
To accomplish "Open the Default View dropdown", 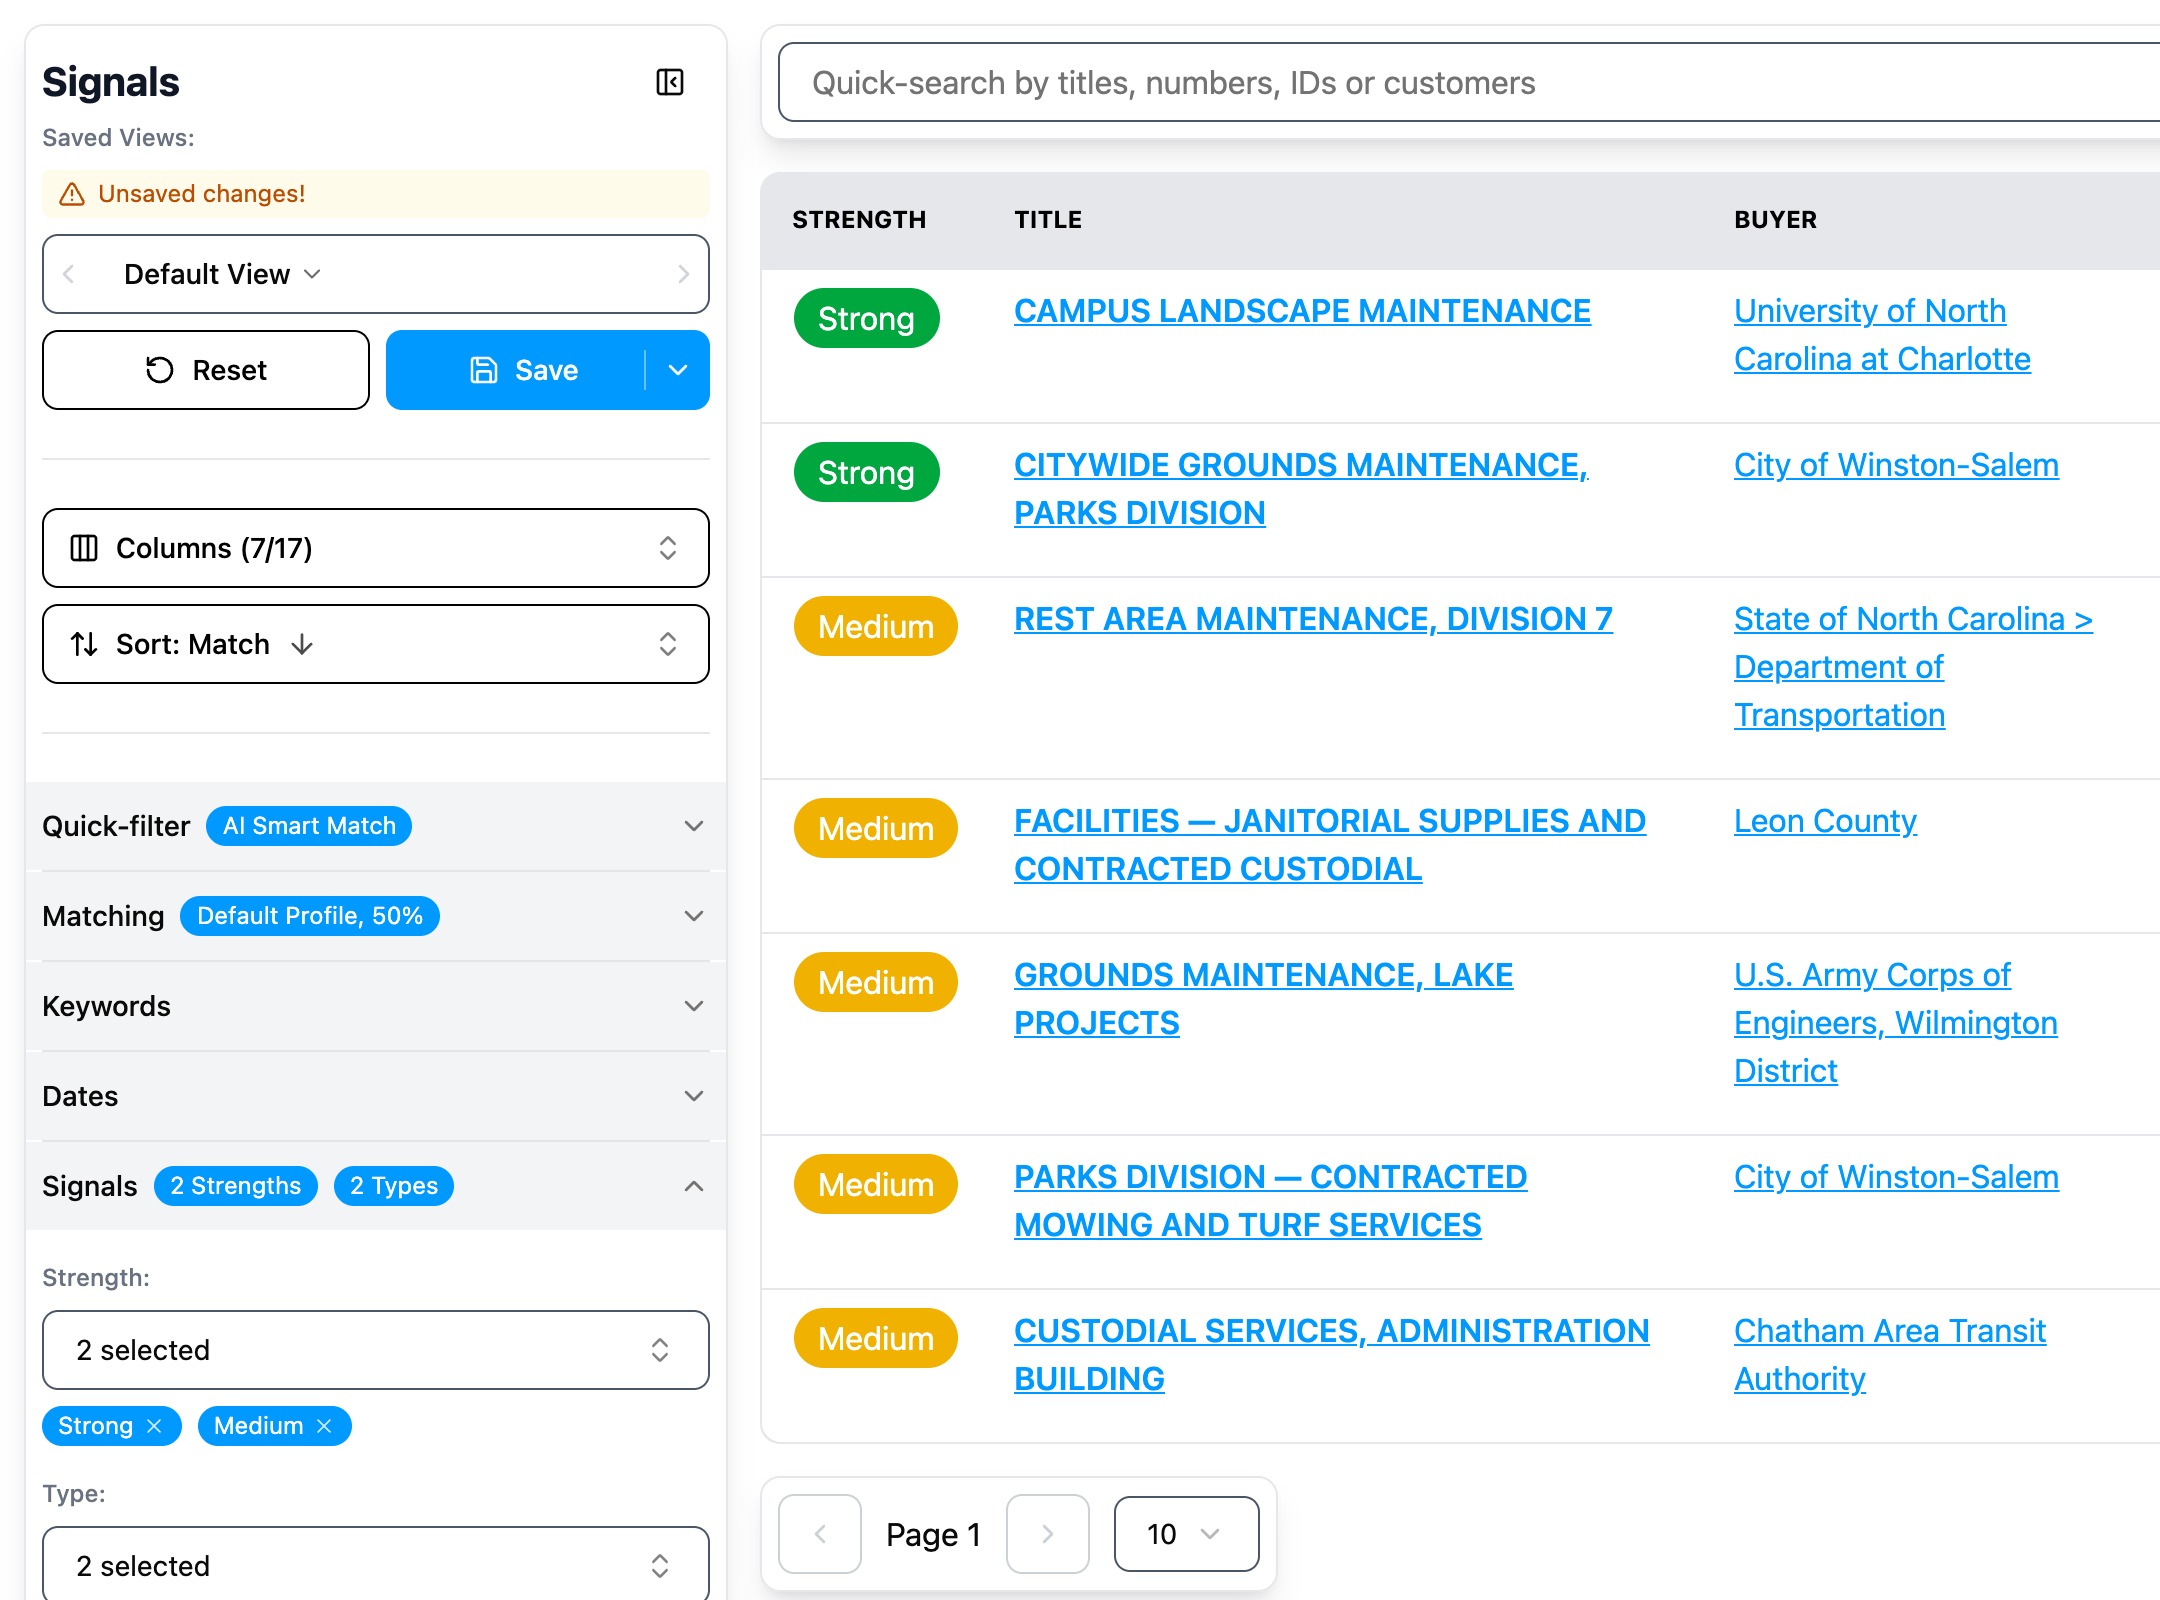I will point(222,274).
